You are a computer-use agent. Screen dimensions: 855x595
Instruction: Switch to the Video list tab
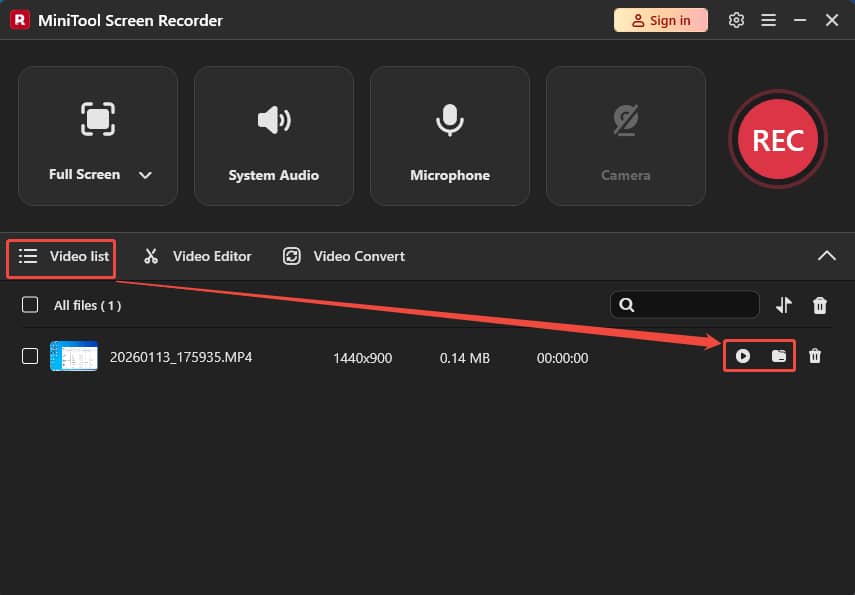(x=61, y=257)
